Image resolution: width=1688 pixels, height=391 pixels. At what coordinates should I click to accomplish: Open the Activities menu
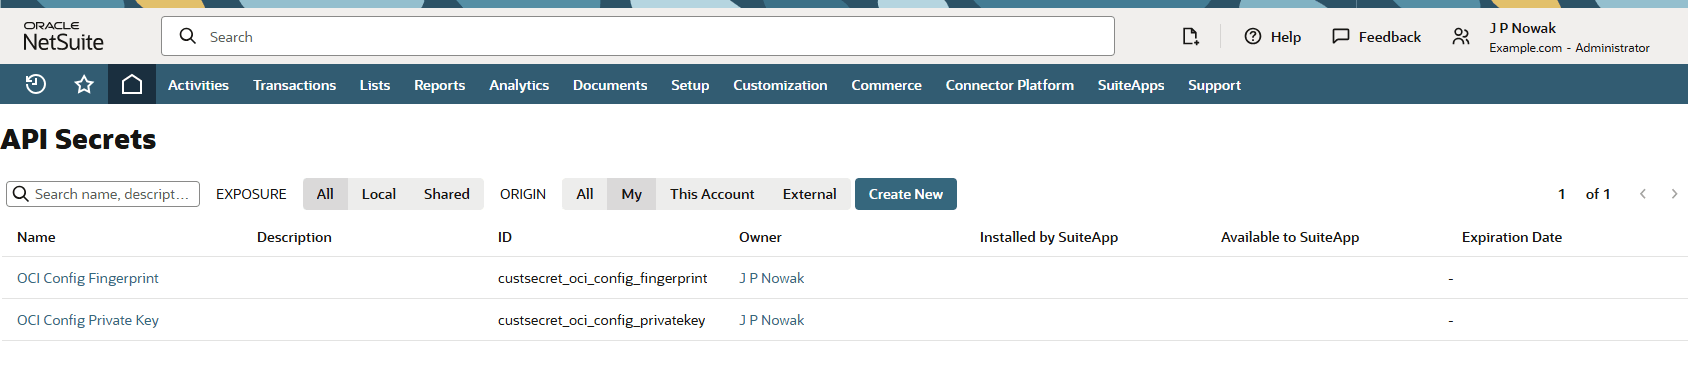click(x=198, y=85)
